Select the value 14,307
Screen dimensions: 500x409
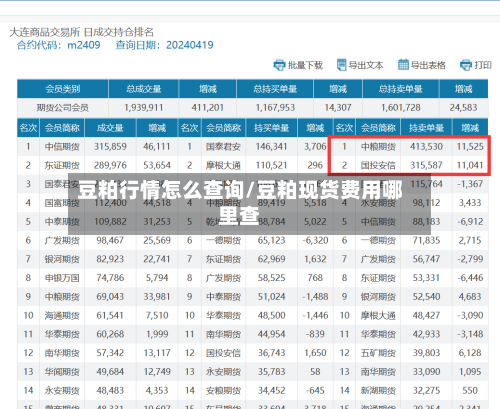[x=338, y=108]
